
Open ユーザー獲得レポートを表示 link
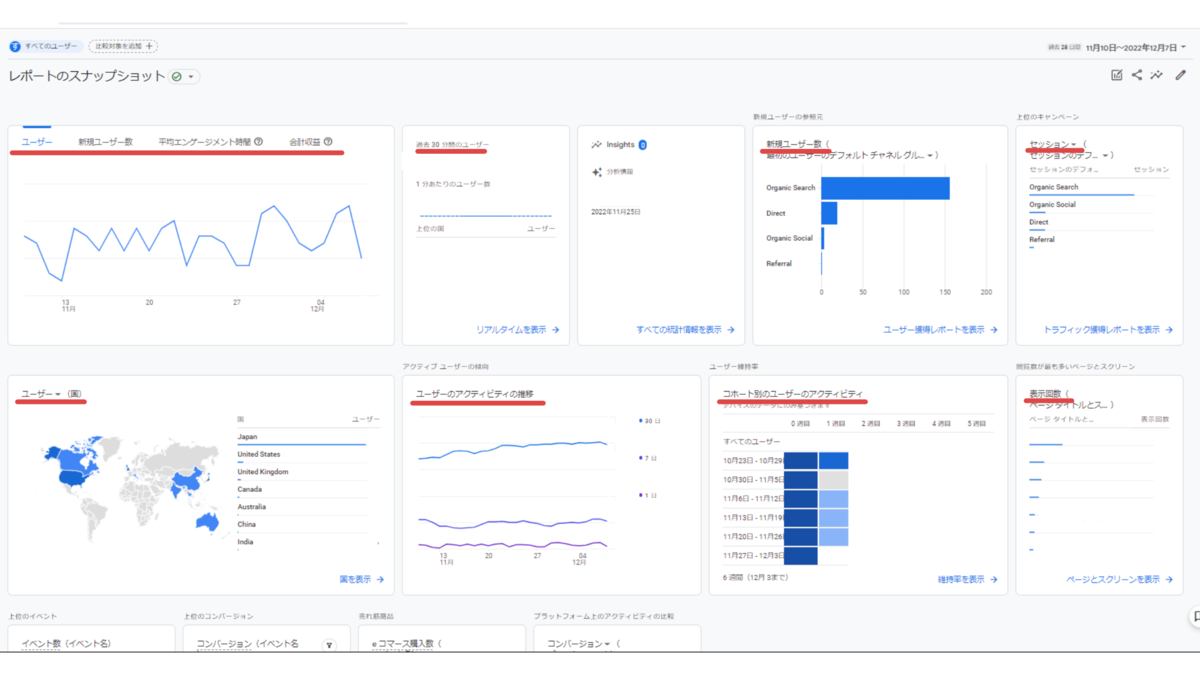click(x=940, y=329)
